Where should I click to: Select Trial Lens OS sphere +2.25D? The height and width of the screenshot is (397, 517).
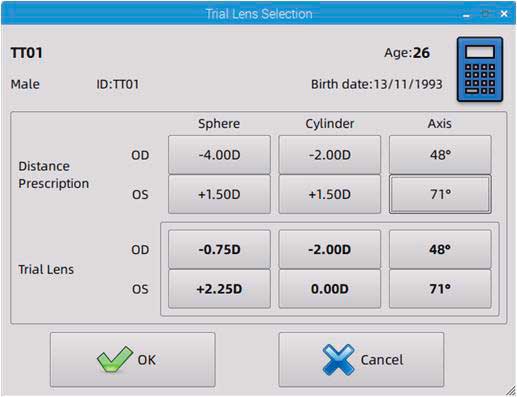pyautogui.click(x=219, y=289)
